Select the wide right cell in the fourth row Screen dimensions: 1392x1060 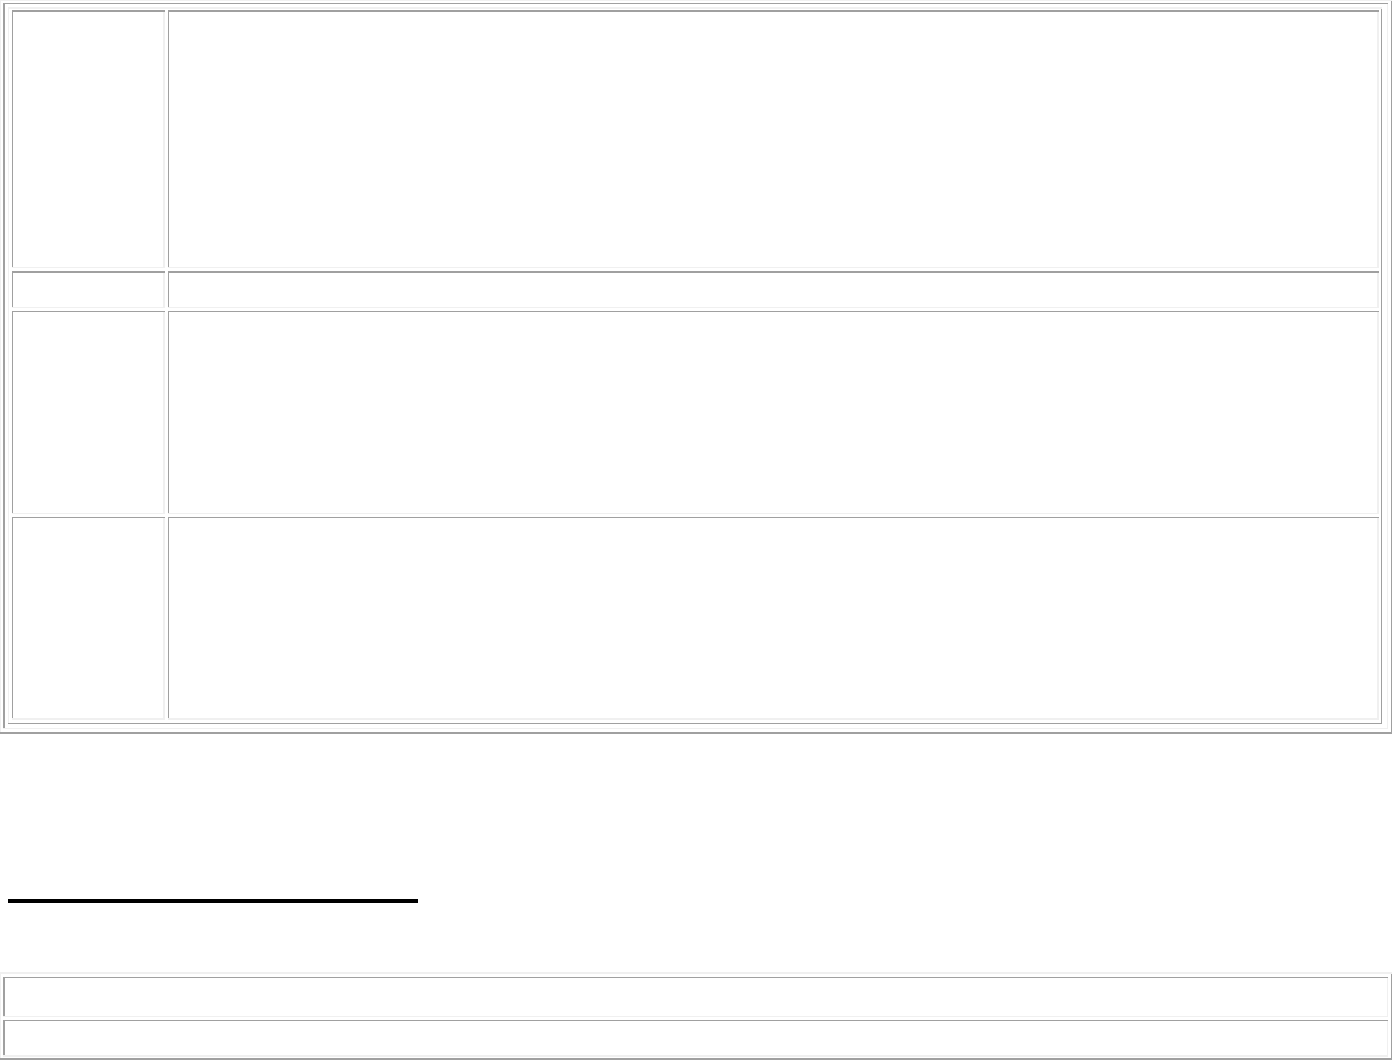click(x=773, y=617)
